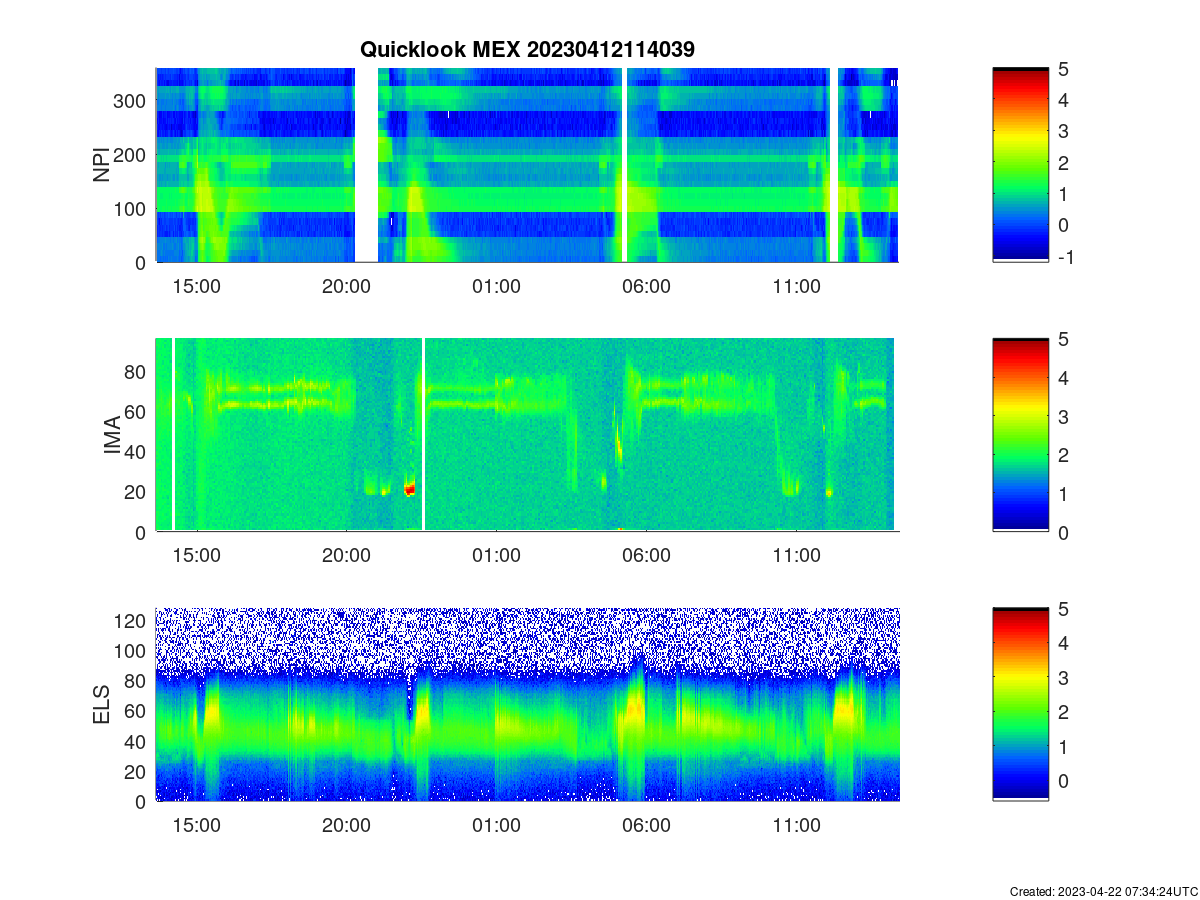Click the 20 tick on the IMA axis
This screenshot has height=900, width=1200.
pos(137,492)
